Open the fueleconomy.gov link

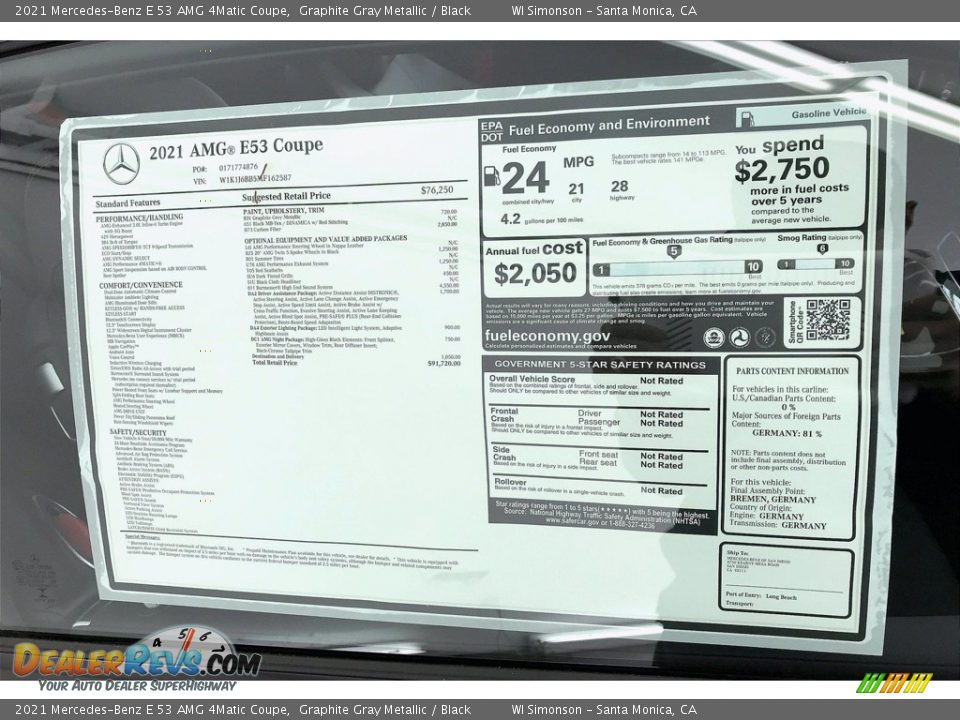tap(547, 336)
